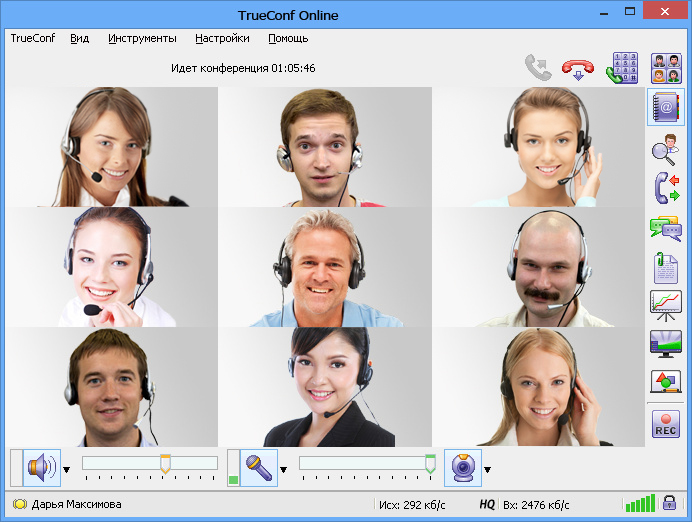Image resolution: width=692 pixels, height=522 pixels.
Task: Toggle the microphone on or off
Action: coord(259,468)
